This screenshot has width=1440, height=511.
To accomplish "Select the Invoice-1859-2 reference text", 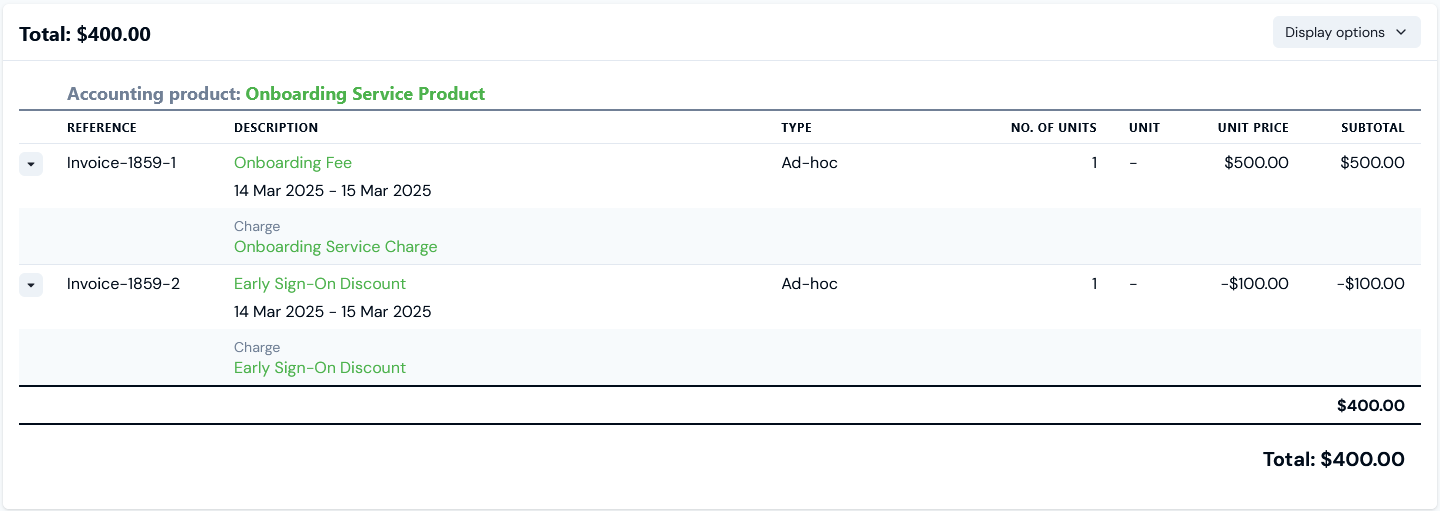I will pyautogui.click(x=123, y=284).
